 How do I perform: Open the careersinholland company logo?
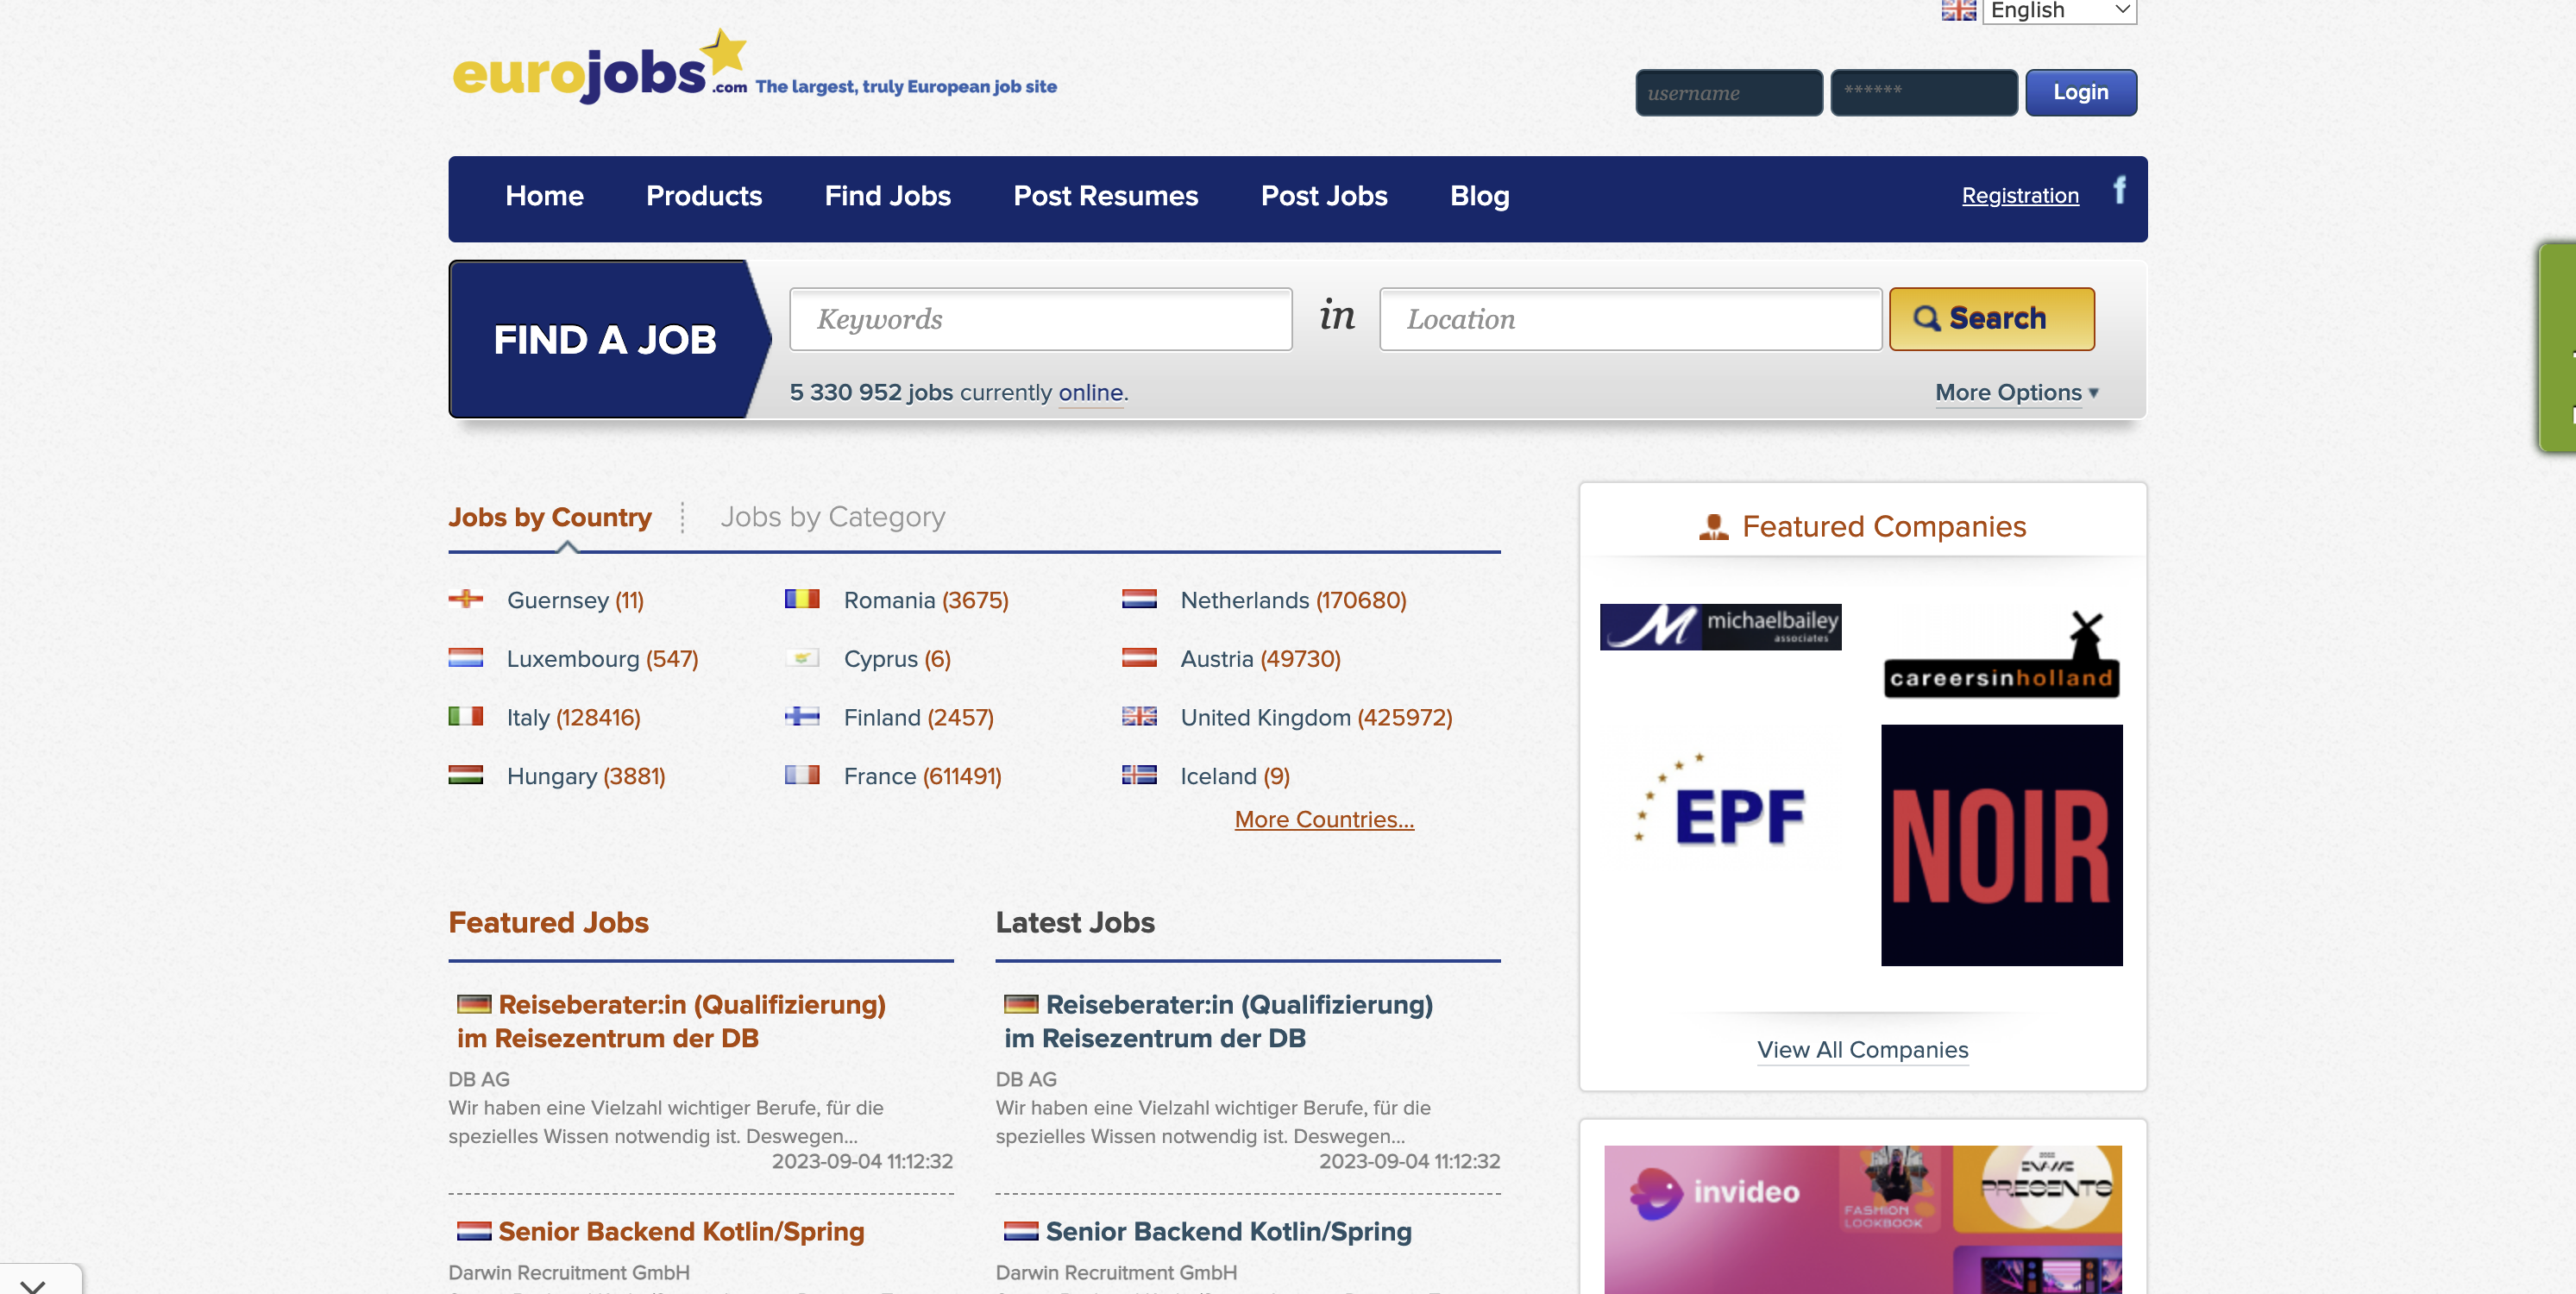(2001, 655)
